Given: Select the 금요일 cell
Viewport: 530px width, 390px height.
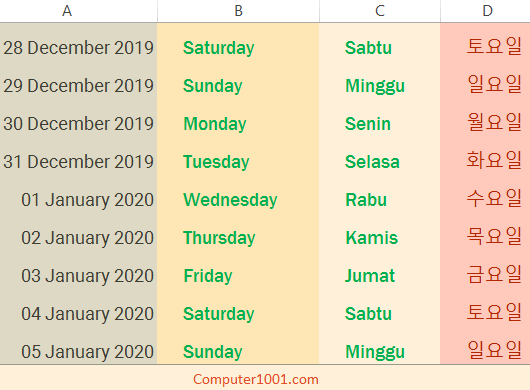Looking at the screenshot, I should click(485, 276).
